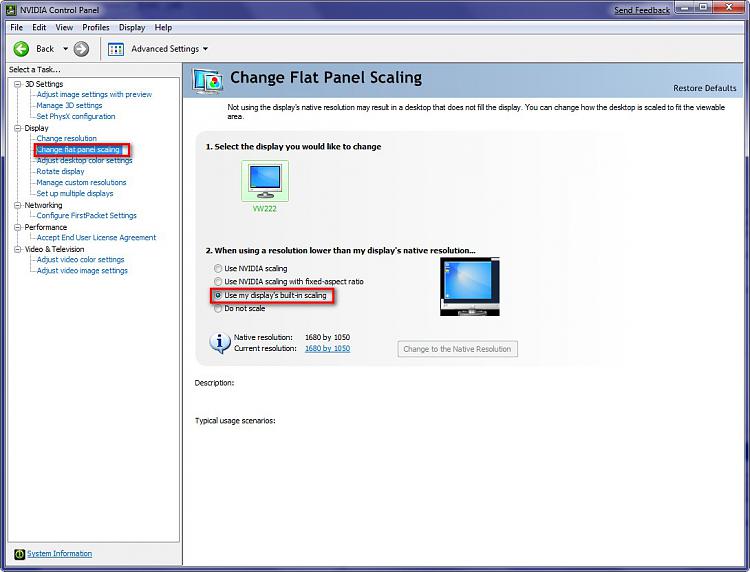Click the Performance category label
This screenshot has width=750, height=572.
click(45, 227)
